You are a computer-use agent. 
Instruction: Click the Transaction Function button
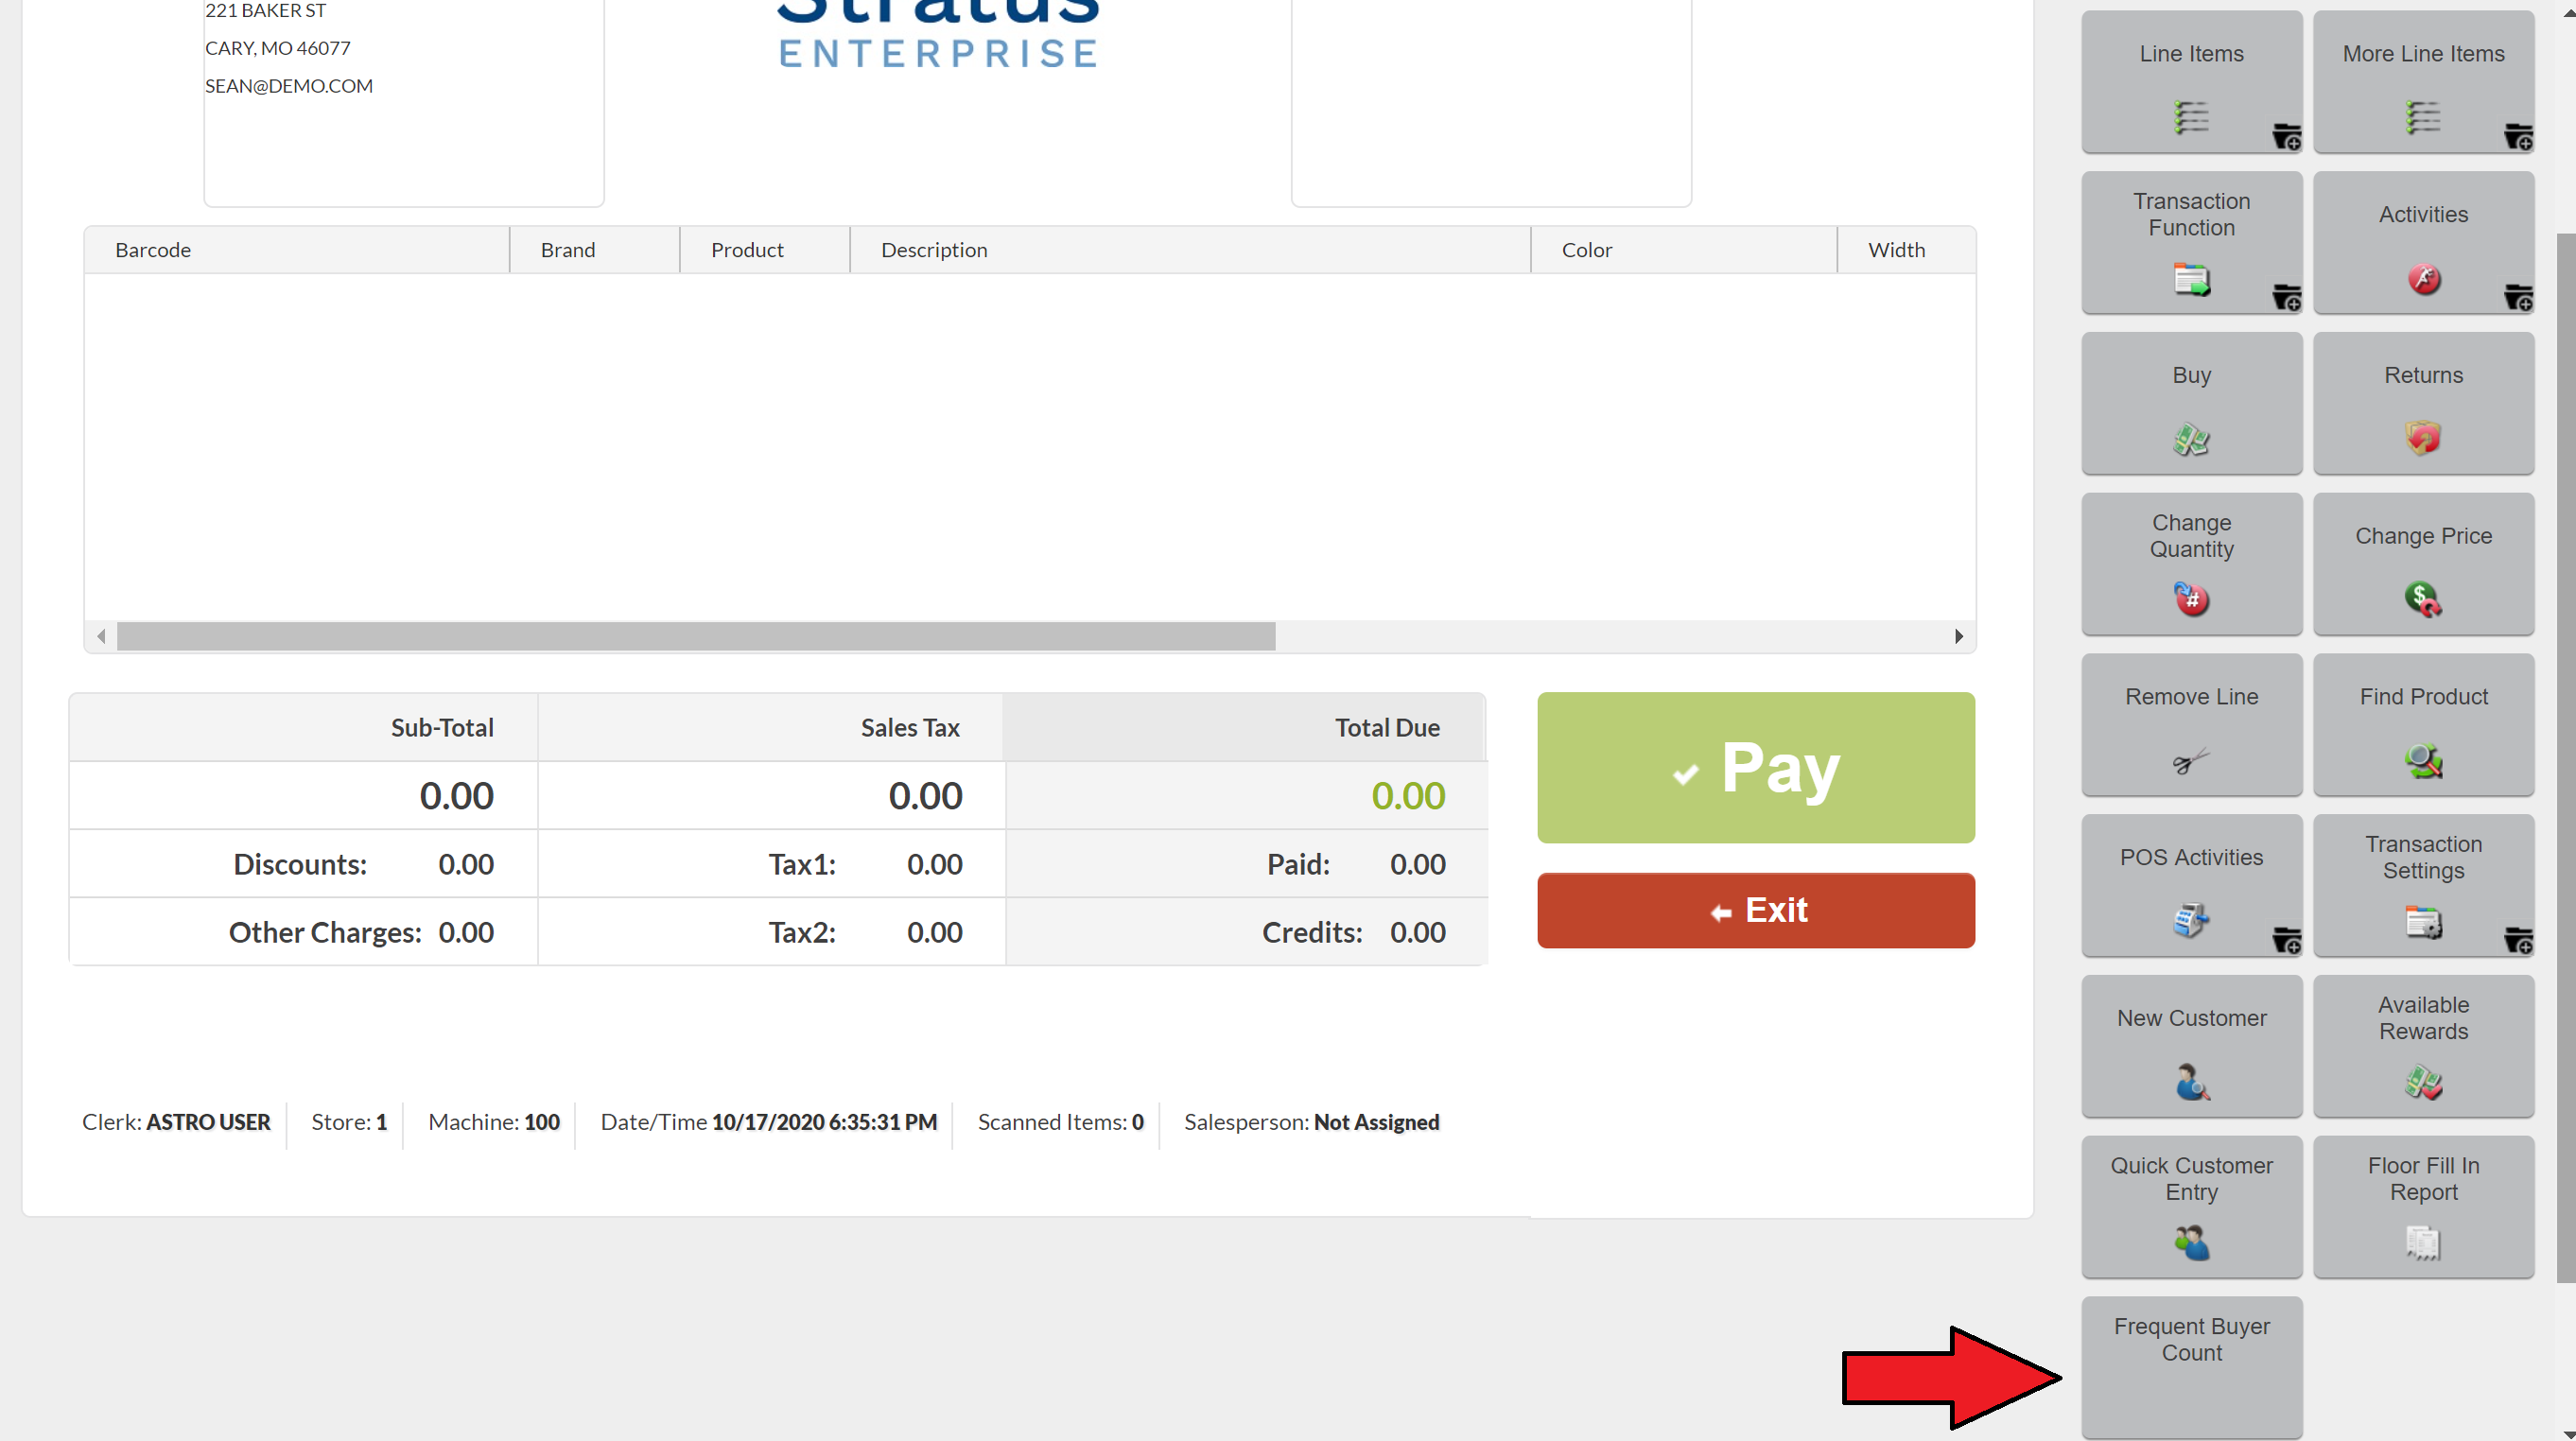click(2190, 243)
